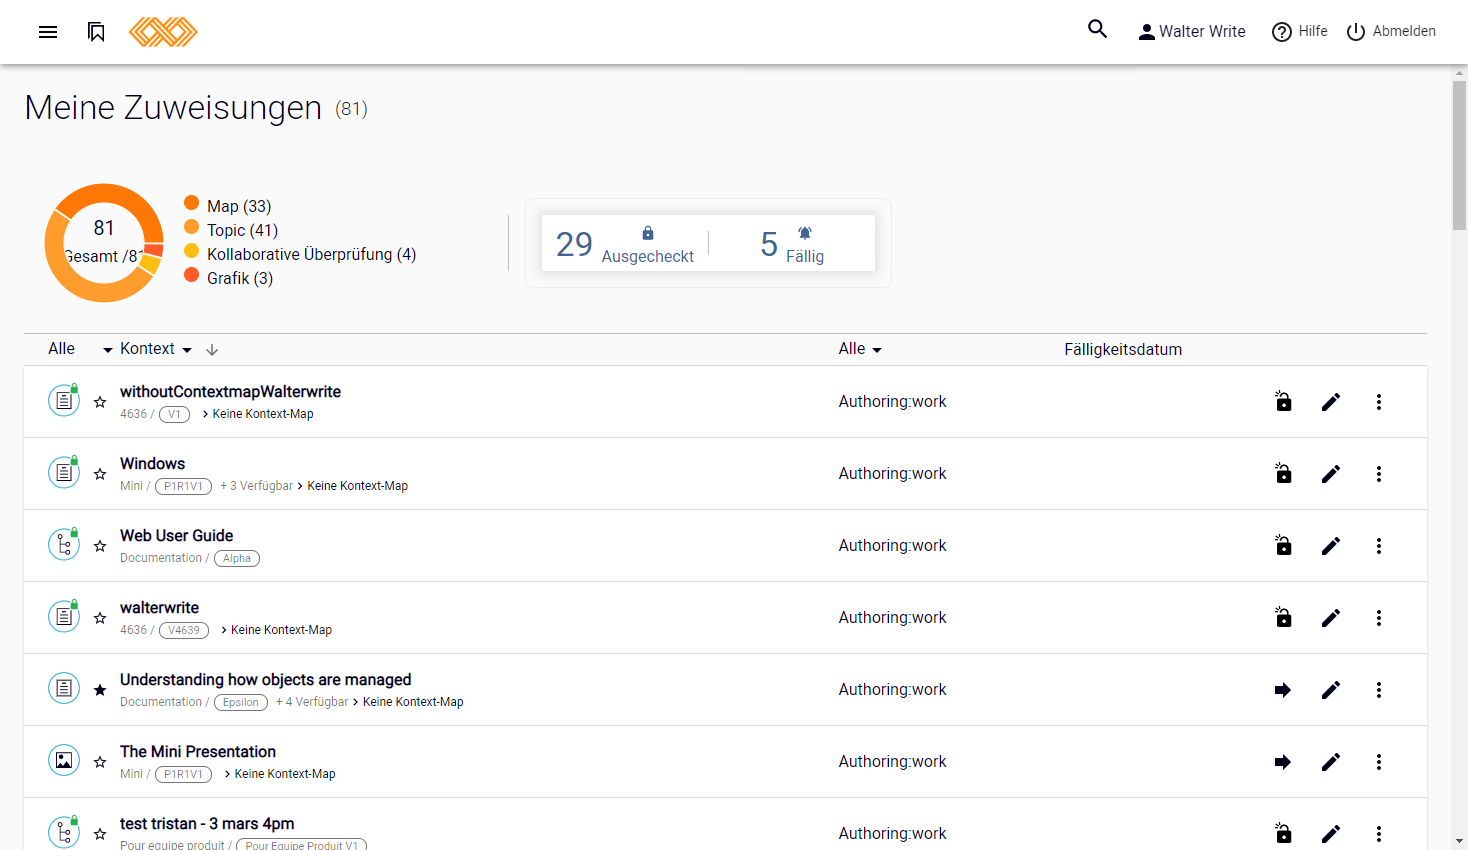Release lock for withoutContextmapWalterwrite
This screenshot has height=850, width=1468.
click(1283, 401)
